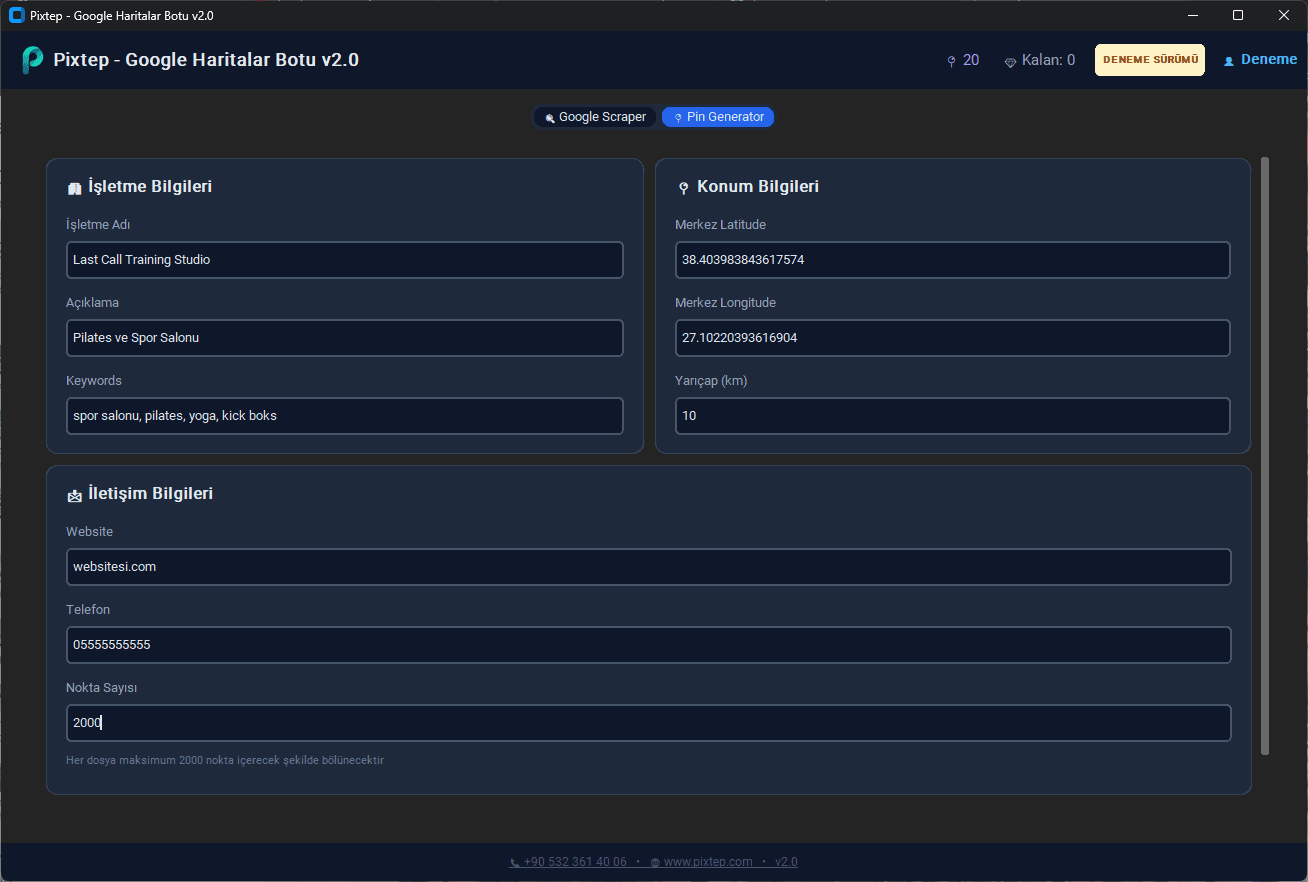The height and width of the screenshot is (882, 1308).
Task: Select the Pin Generator tab
Action: pos(718,117)
